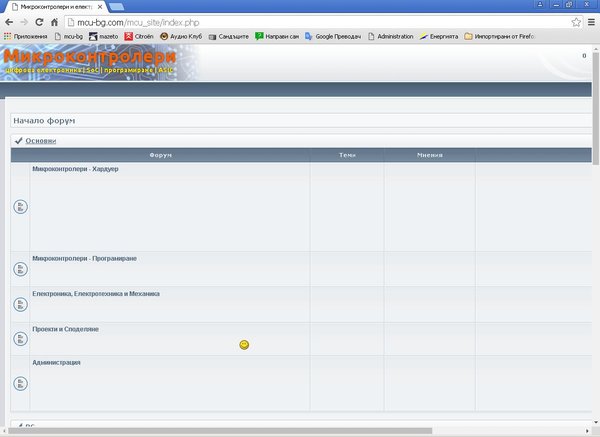600x437 pixels.
Task: Open the Микроконтролери - Хардуер forum
Action: tap(75, 169)
